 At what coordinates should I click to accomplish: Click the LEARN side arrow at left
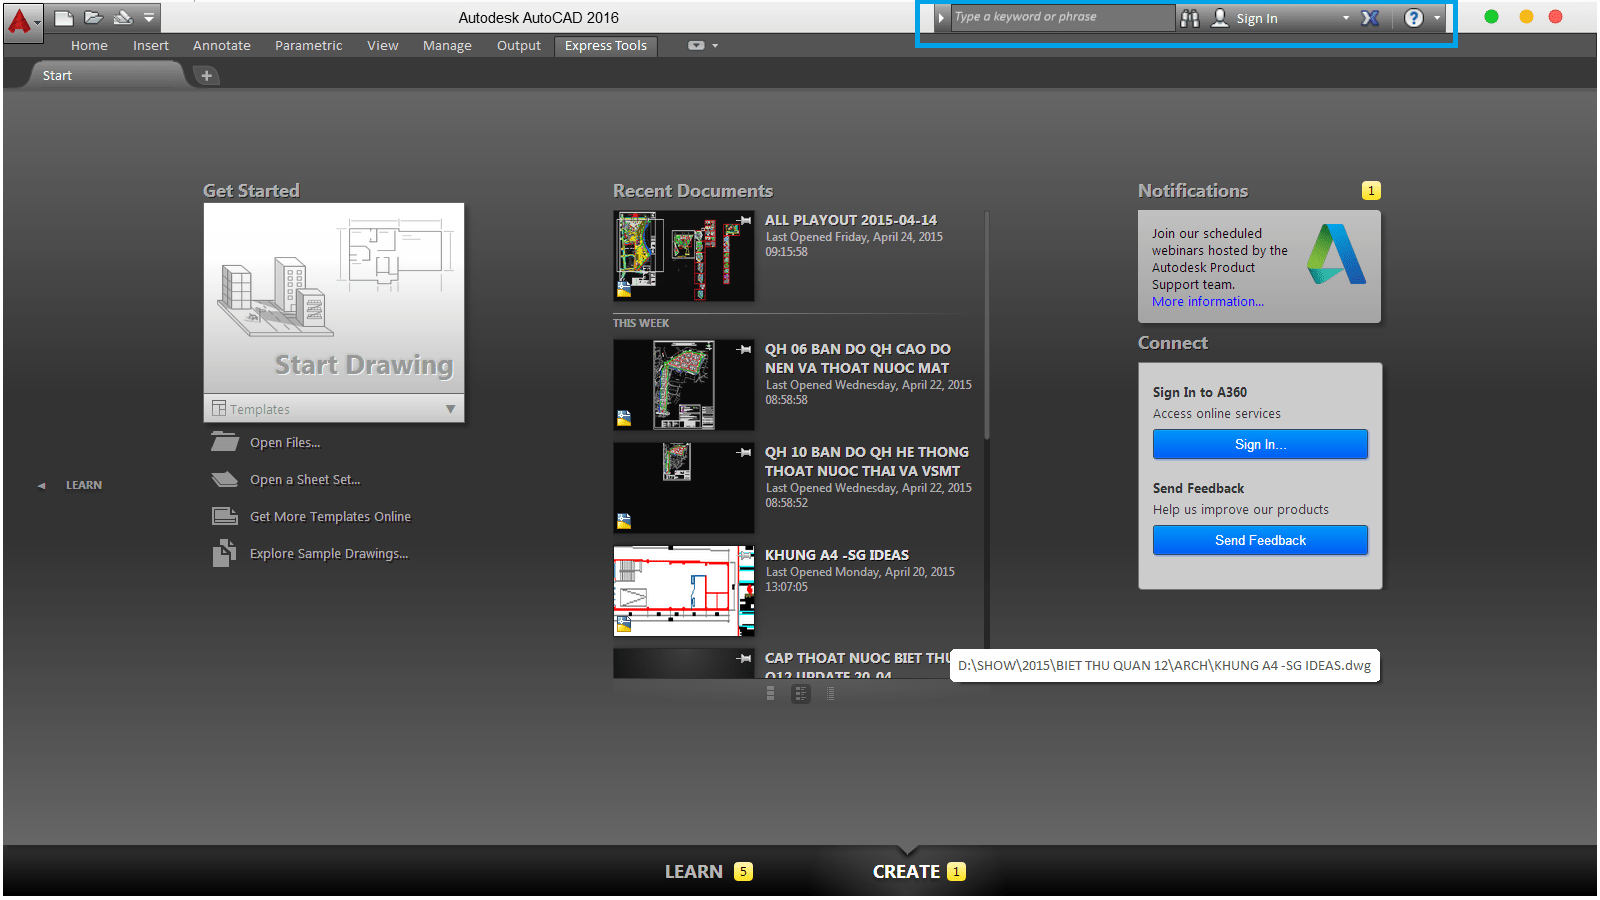pyautogui.click(x=41, y=486)
